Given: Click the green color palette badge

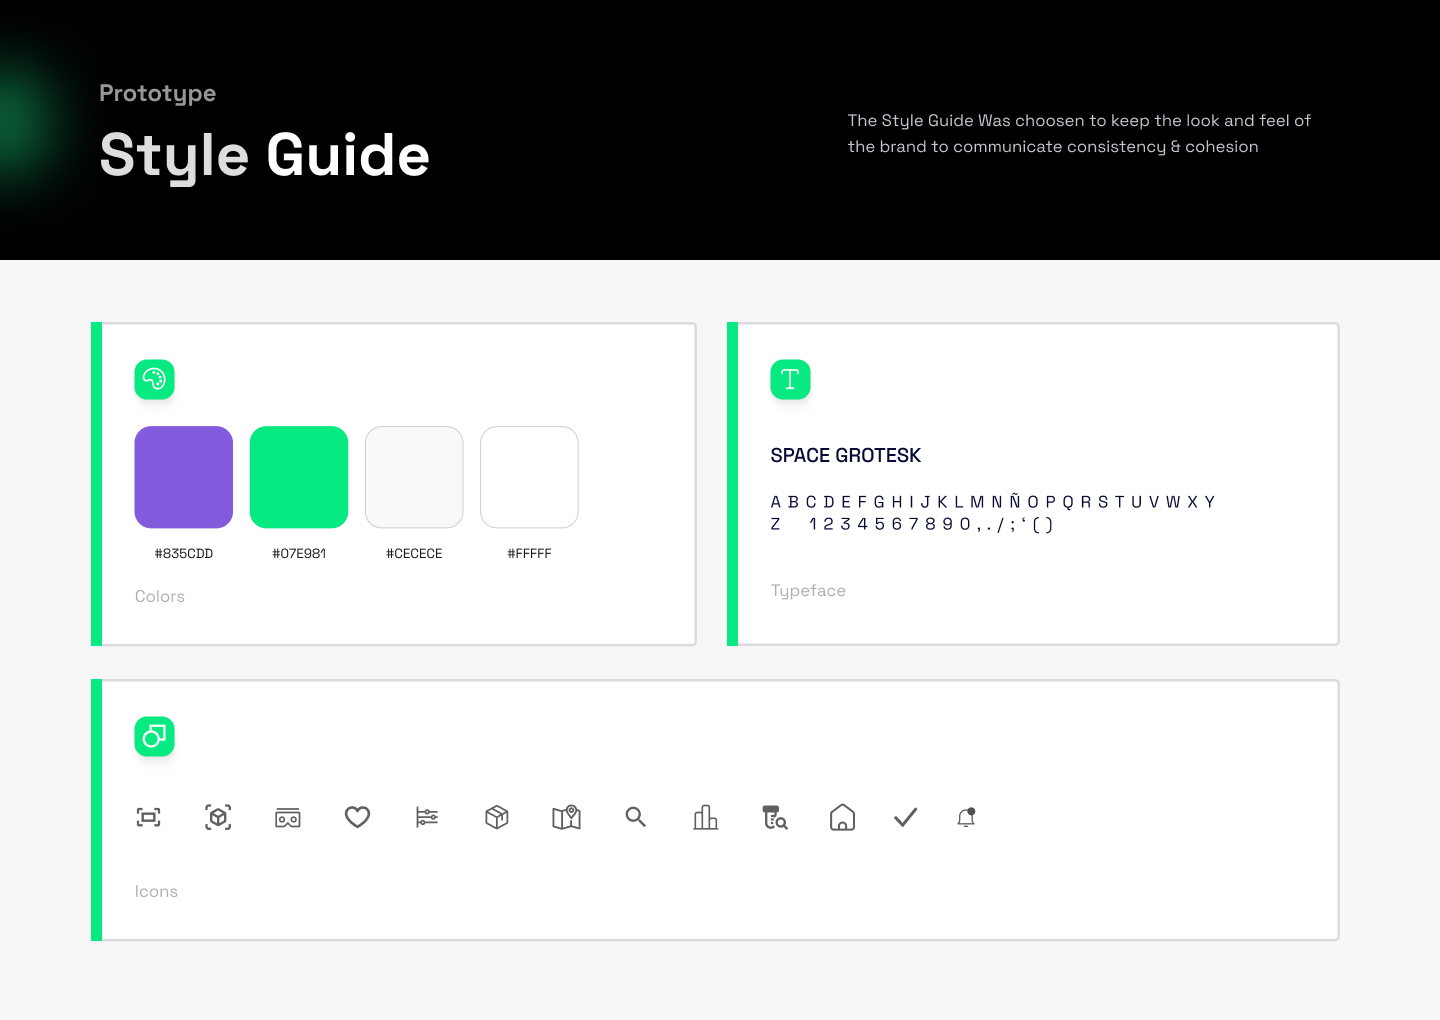Looking at the screenshot, I should (x=155, y=379).
